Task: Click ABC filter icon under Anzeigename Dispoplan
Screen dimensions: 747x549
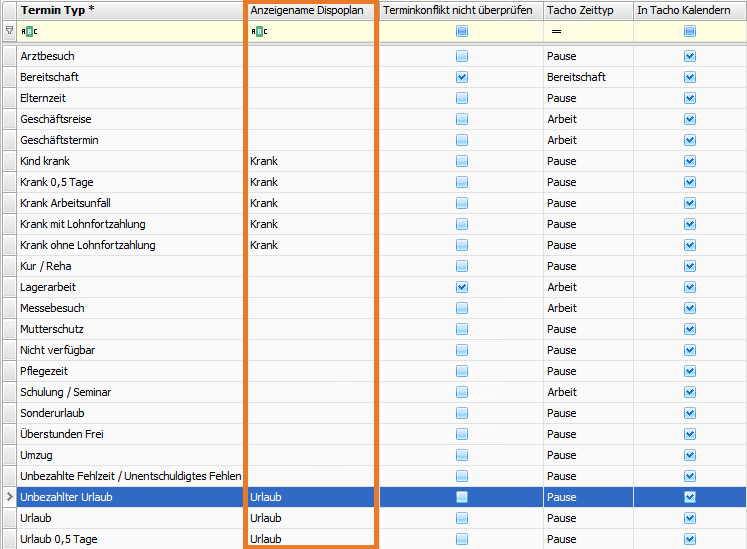Action: [x=259, y=31]
